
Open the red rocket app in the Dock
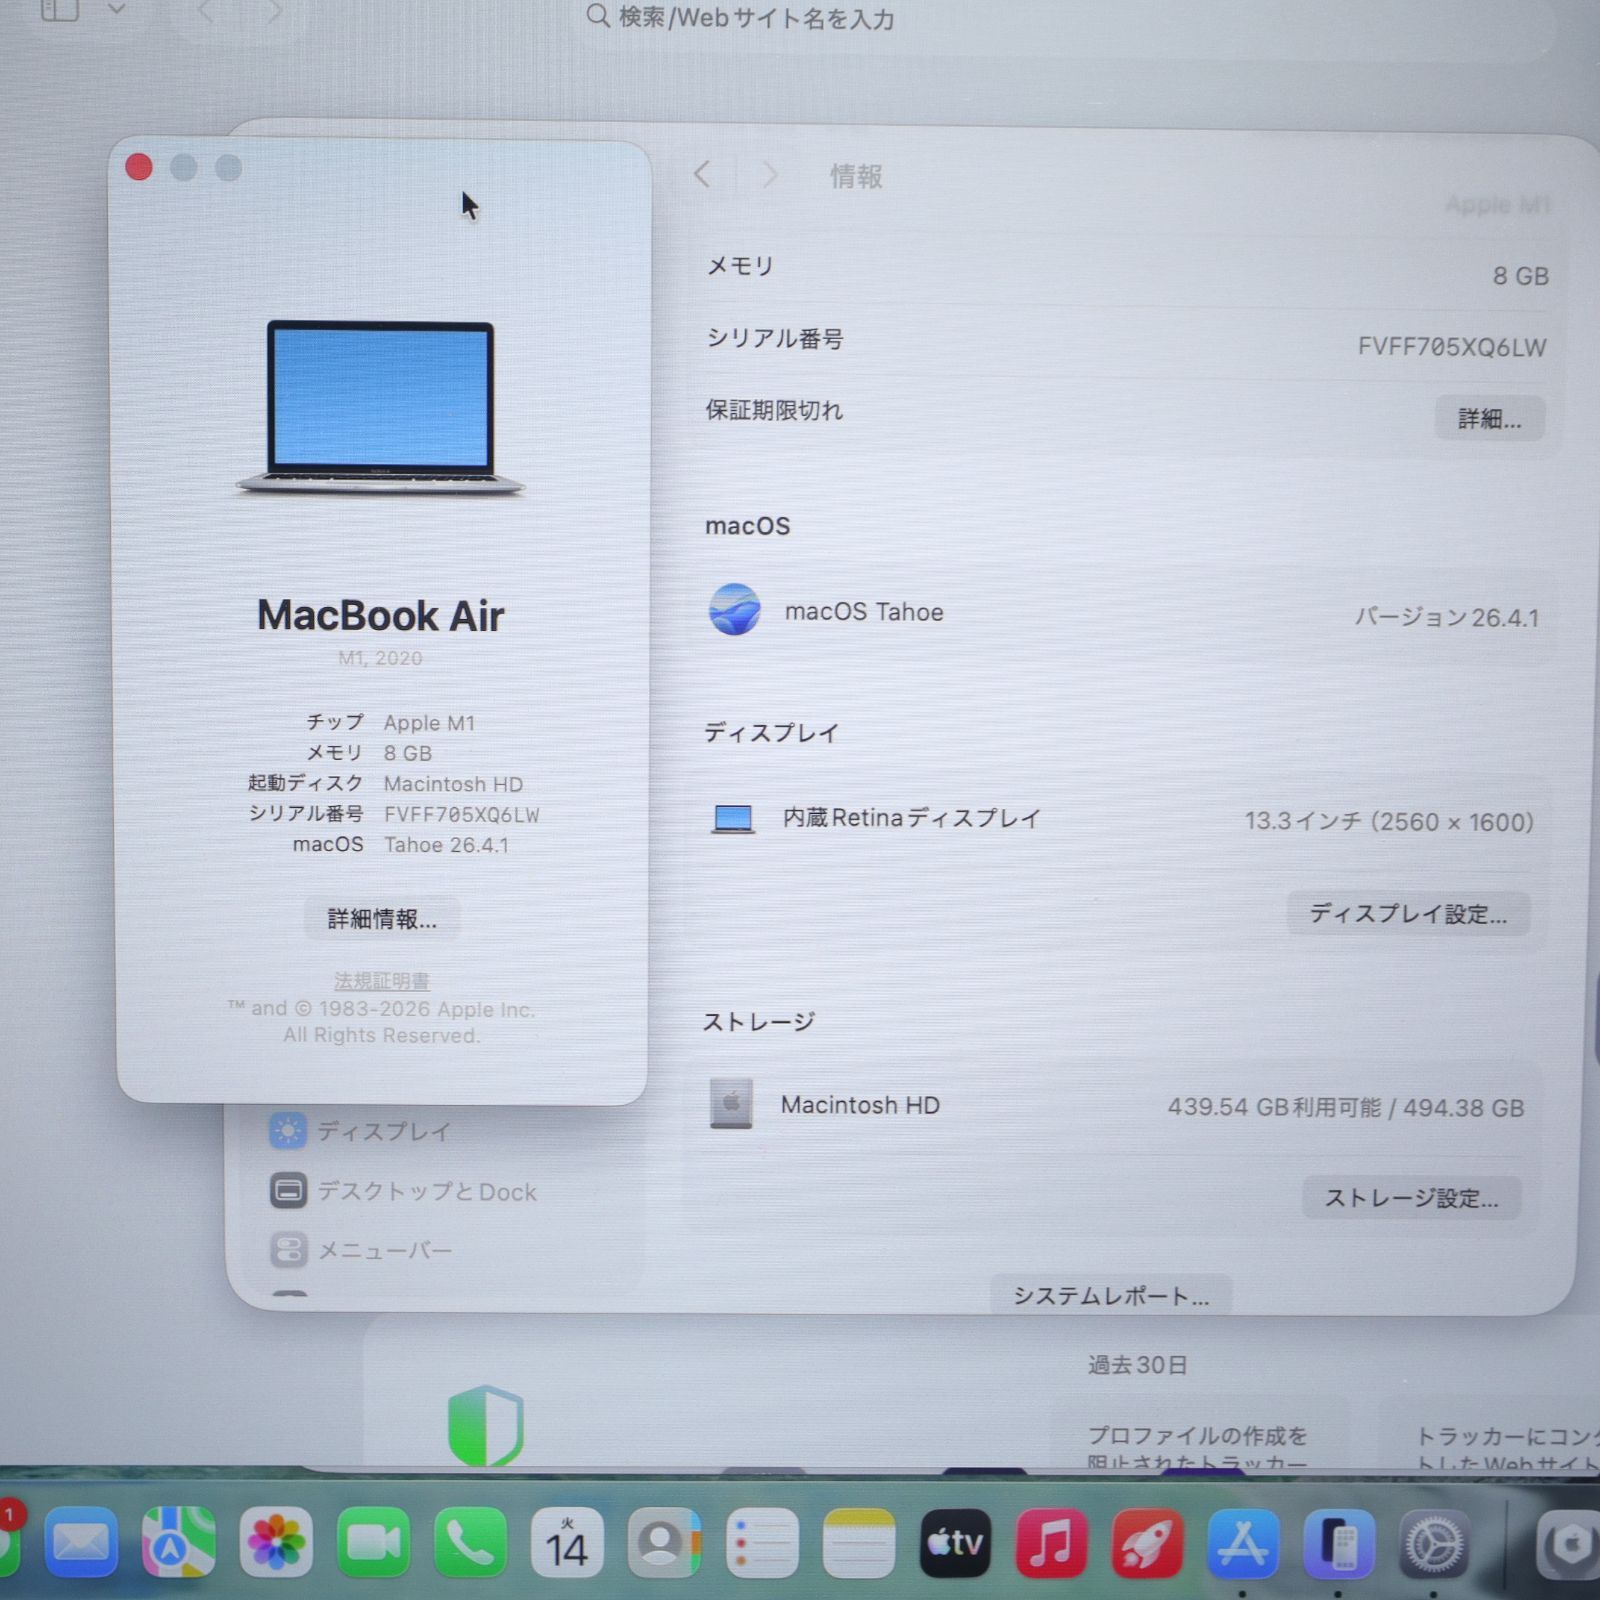click(x=1147, y=1543)
